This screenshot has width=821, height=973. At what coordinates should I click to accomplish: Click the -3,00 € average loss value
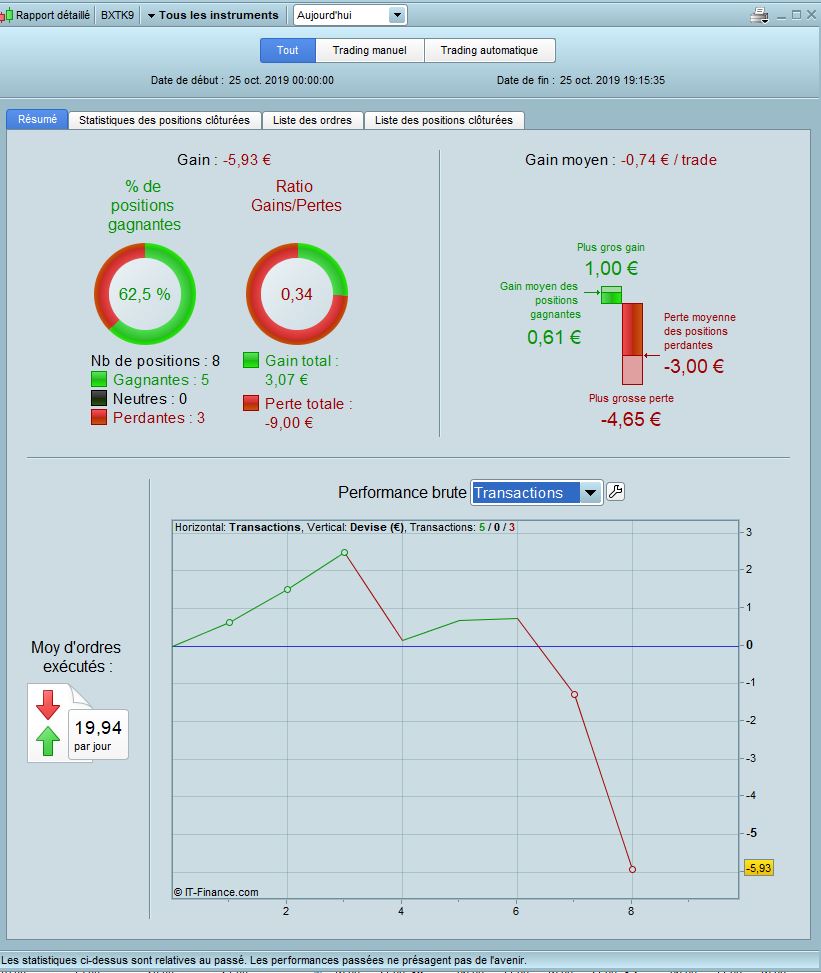pos(694,366)
